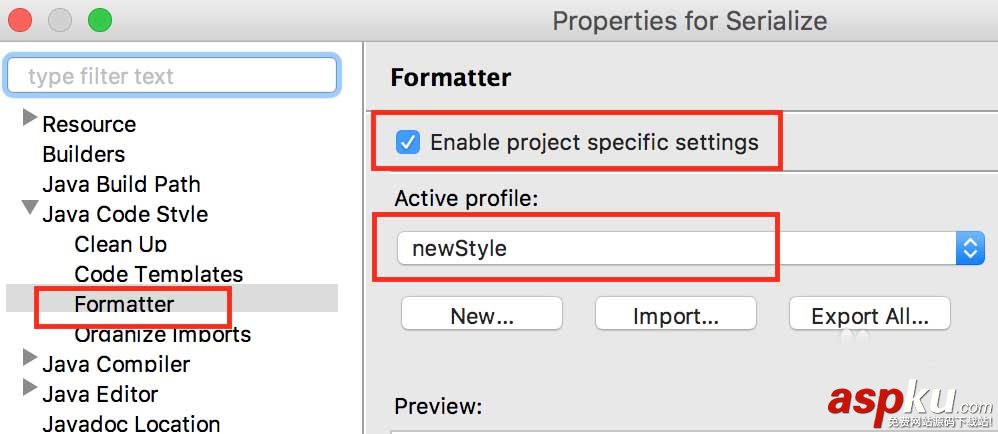Select the Formatter tree item
This screenshot has height=434, width=998.
coord(124,304)
